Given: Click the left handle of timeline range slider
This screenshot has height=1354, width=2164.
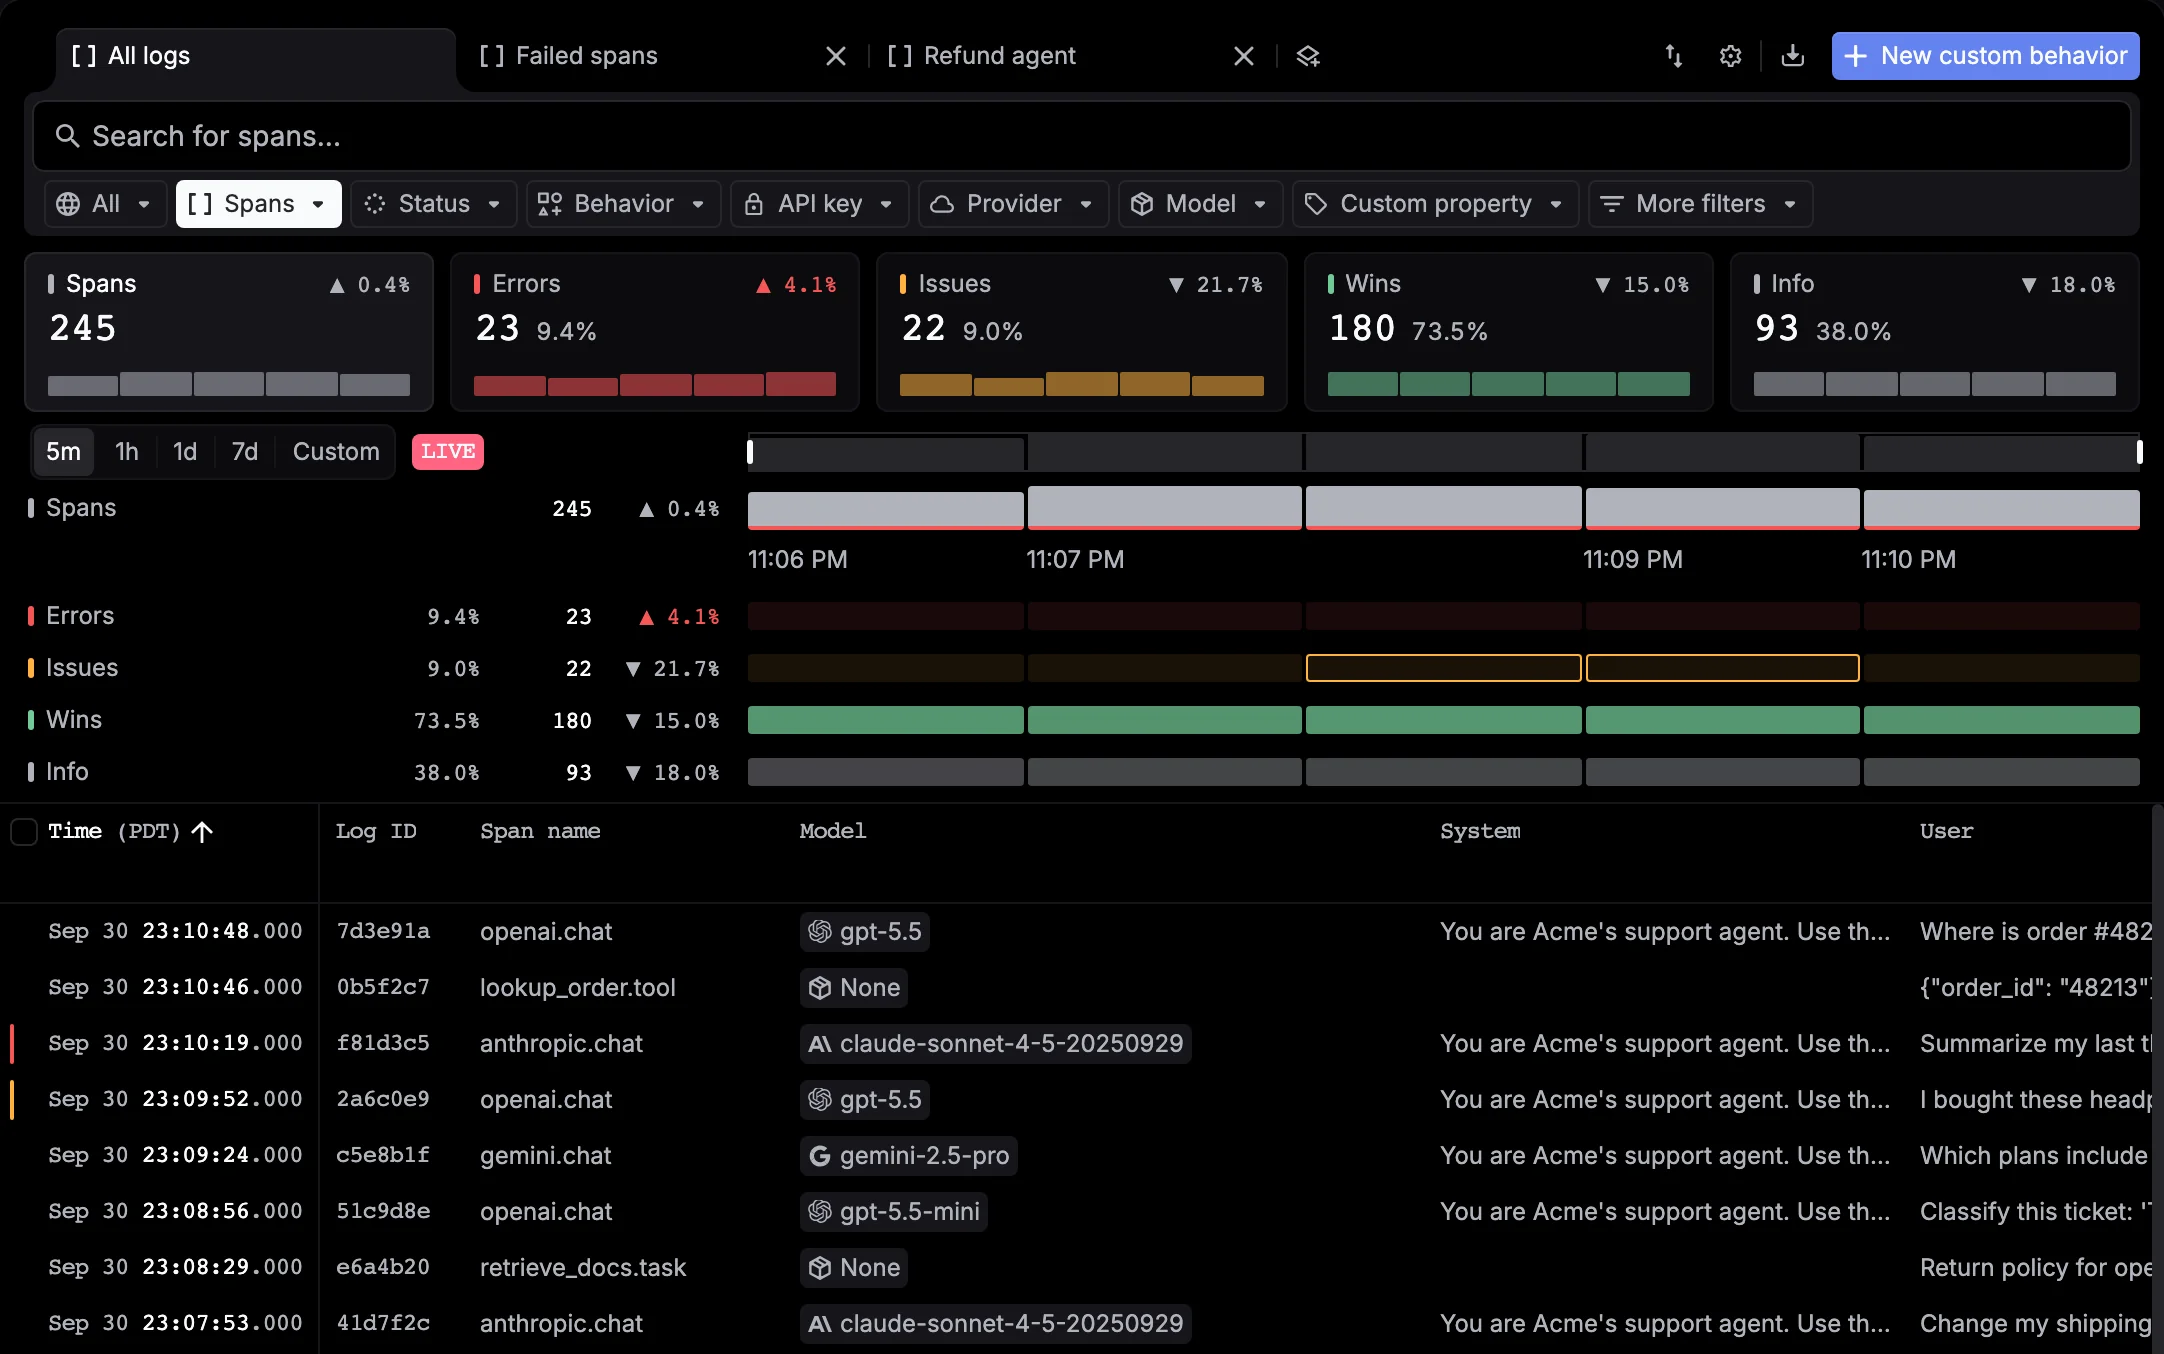Looking at the screenshot, I should [750, 452].
